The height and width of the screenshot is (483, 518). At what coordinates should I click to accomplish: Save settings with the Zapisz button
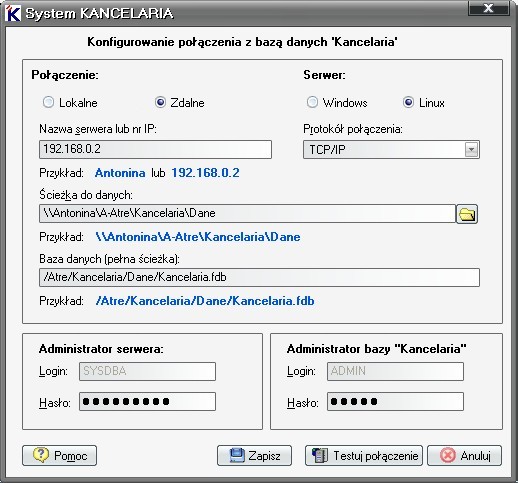254,455
